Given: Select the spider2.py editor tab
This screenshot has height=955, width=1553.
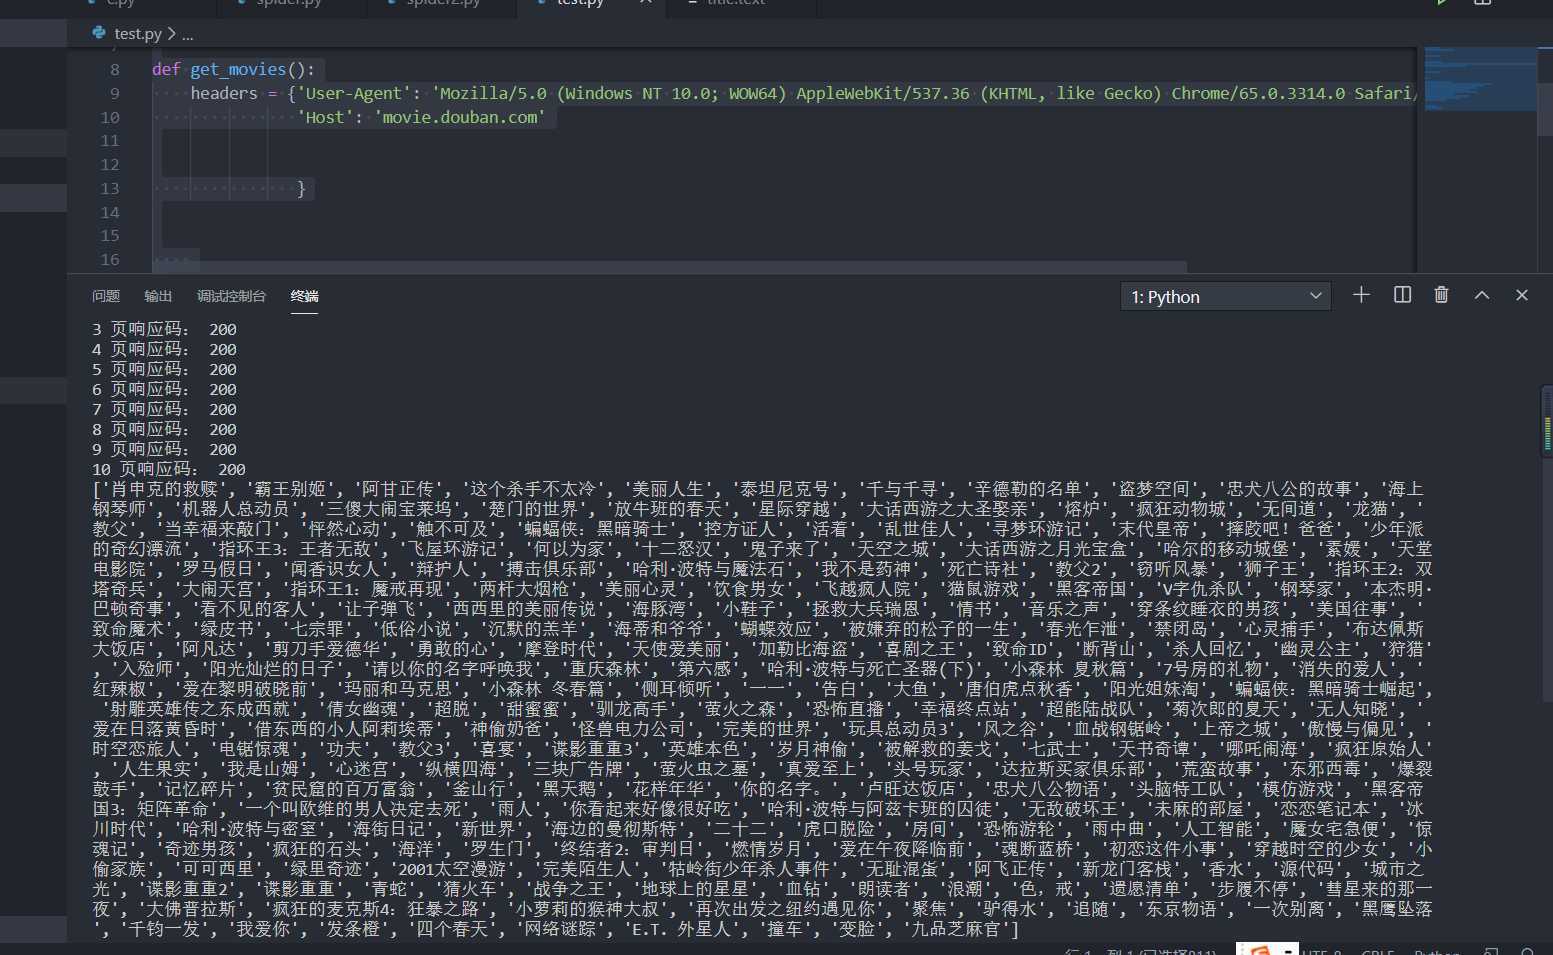Looking at the screenshot, I should [443, 4].
